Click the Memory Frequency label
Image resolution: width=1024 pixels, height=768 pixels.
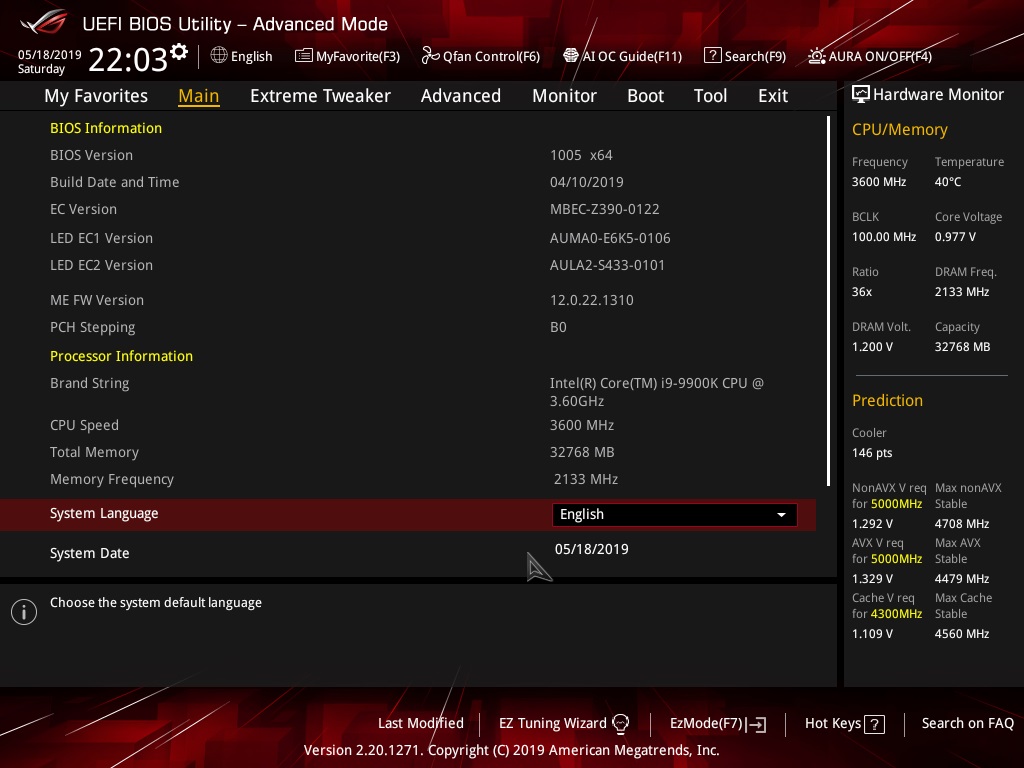pyautogui.click(x=112, y=479)
